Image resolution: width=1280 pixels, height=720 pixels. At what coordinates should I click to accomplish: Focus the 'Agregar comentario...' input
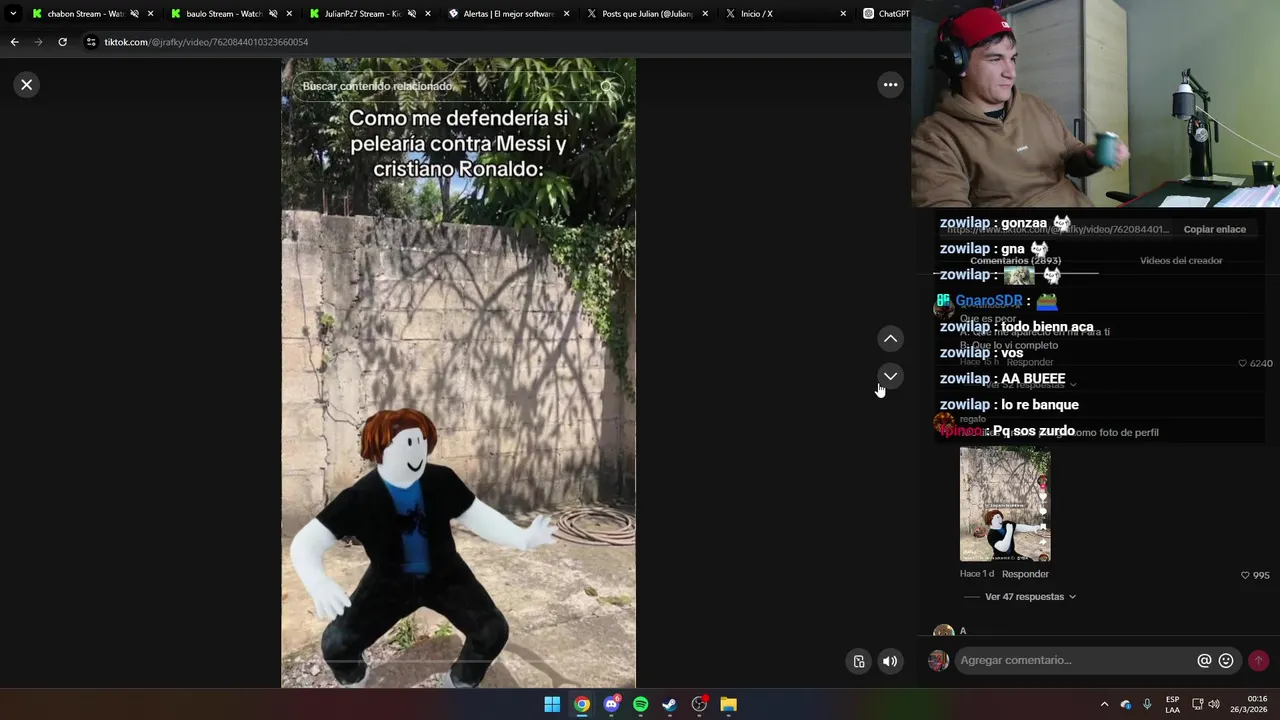(x=1075, y=660)
